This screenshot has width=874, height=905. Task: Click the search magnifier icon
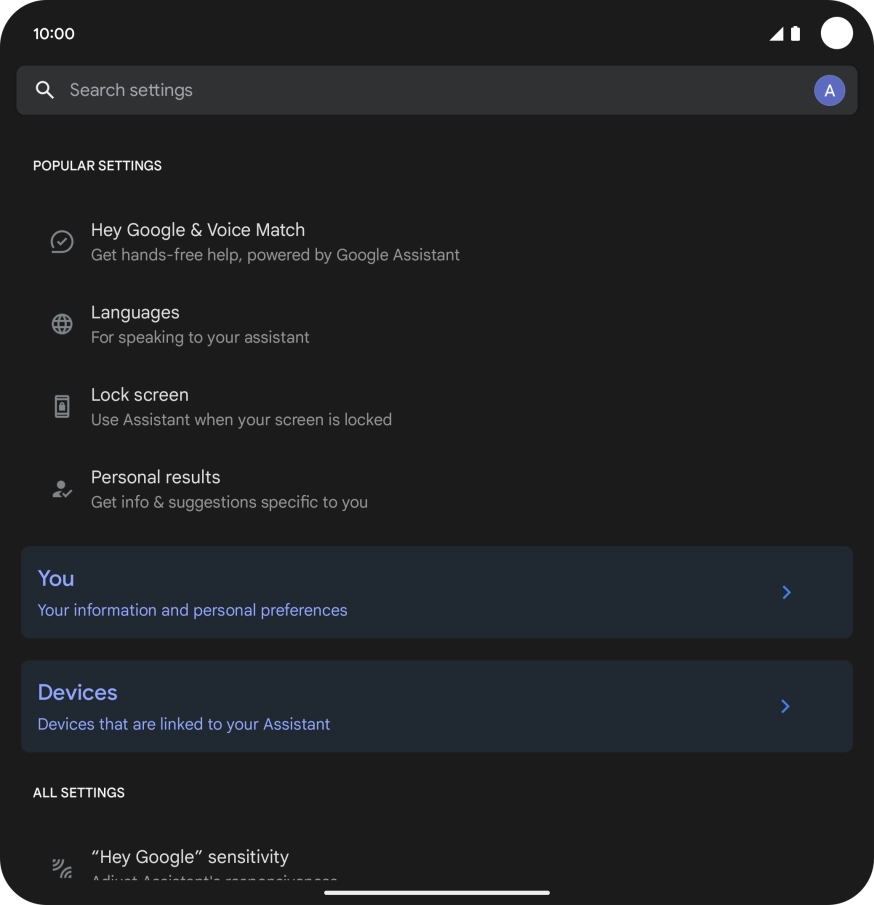coord(44,90)
